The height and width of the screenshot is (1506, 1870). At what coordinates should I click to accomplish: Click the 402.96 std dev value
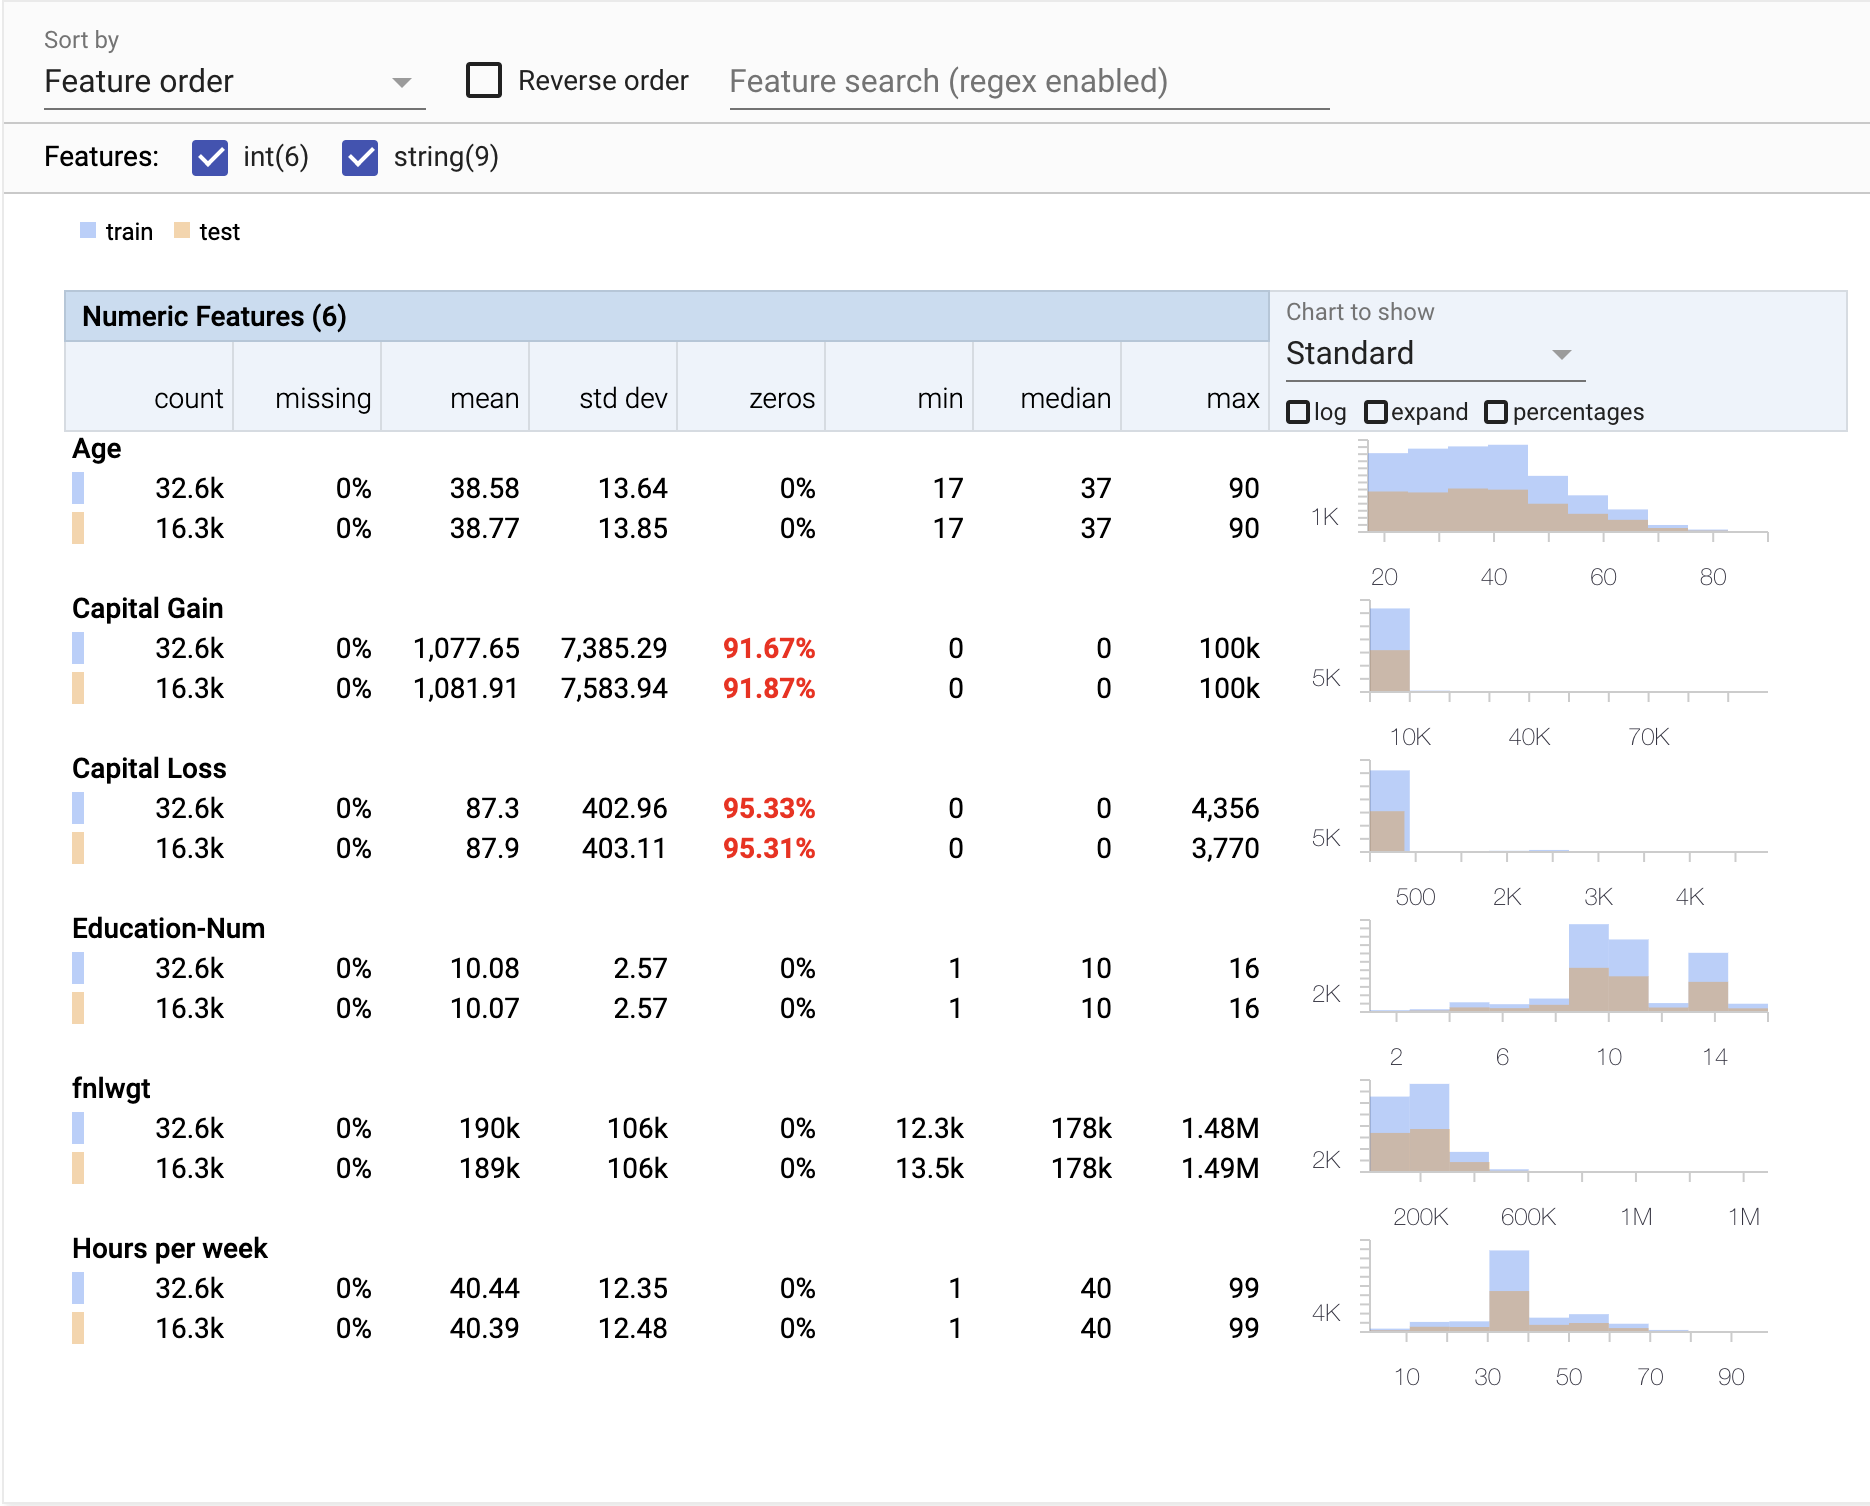625,808
